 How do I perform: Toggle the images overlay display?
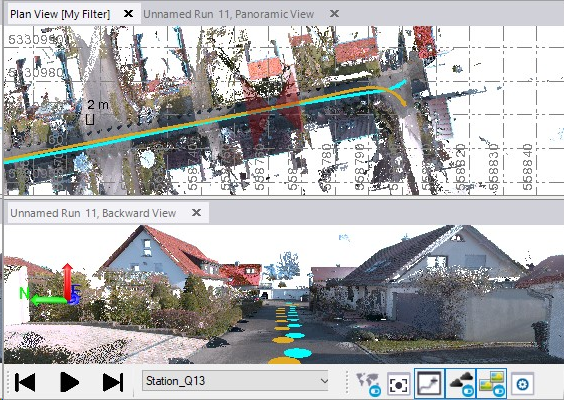(x=491, y=383)
